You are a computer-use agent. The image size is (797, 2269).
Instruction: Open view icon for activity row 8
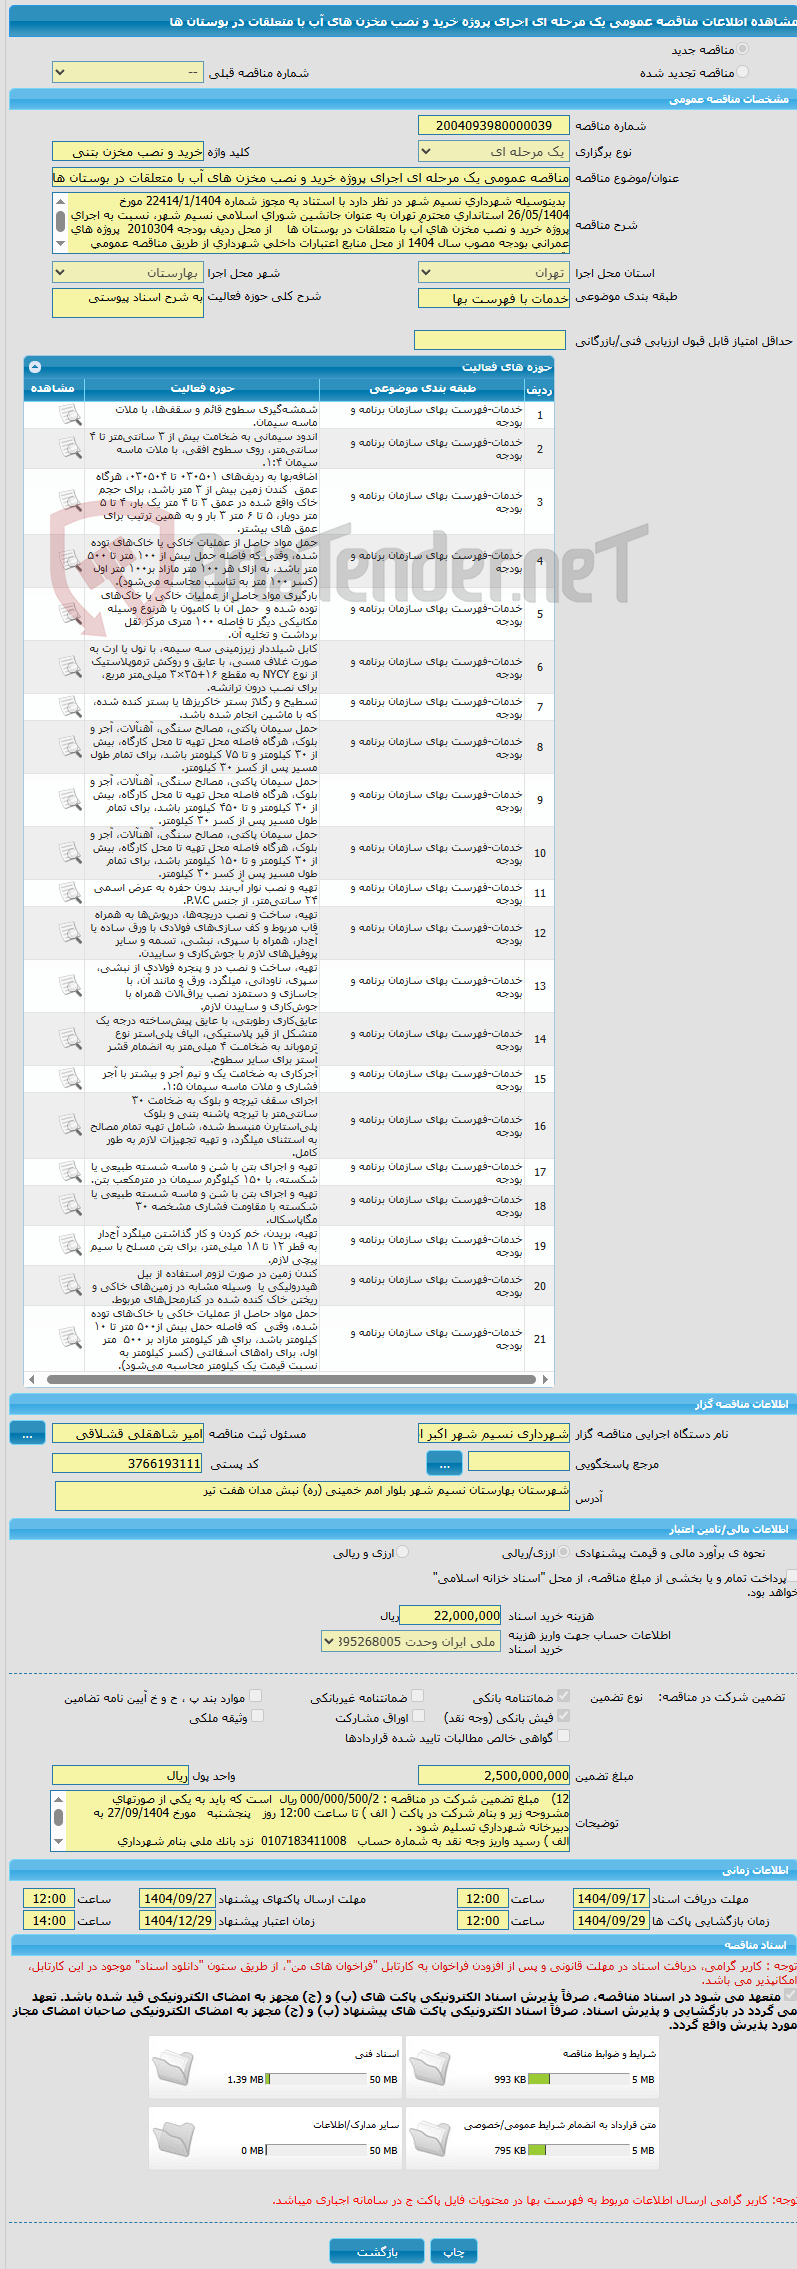tap(69, 747)
